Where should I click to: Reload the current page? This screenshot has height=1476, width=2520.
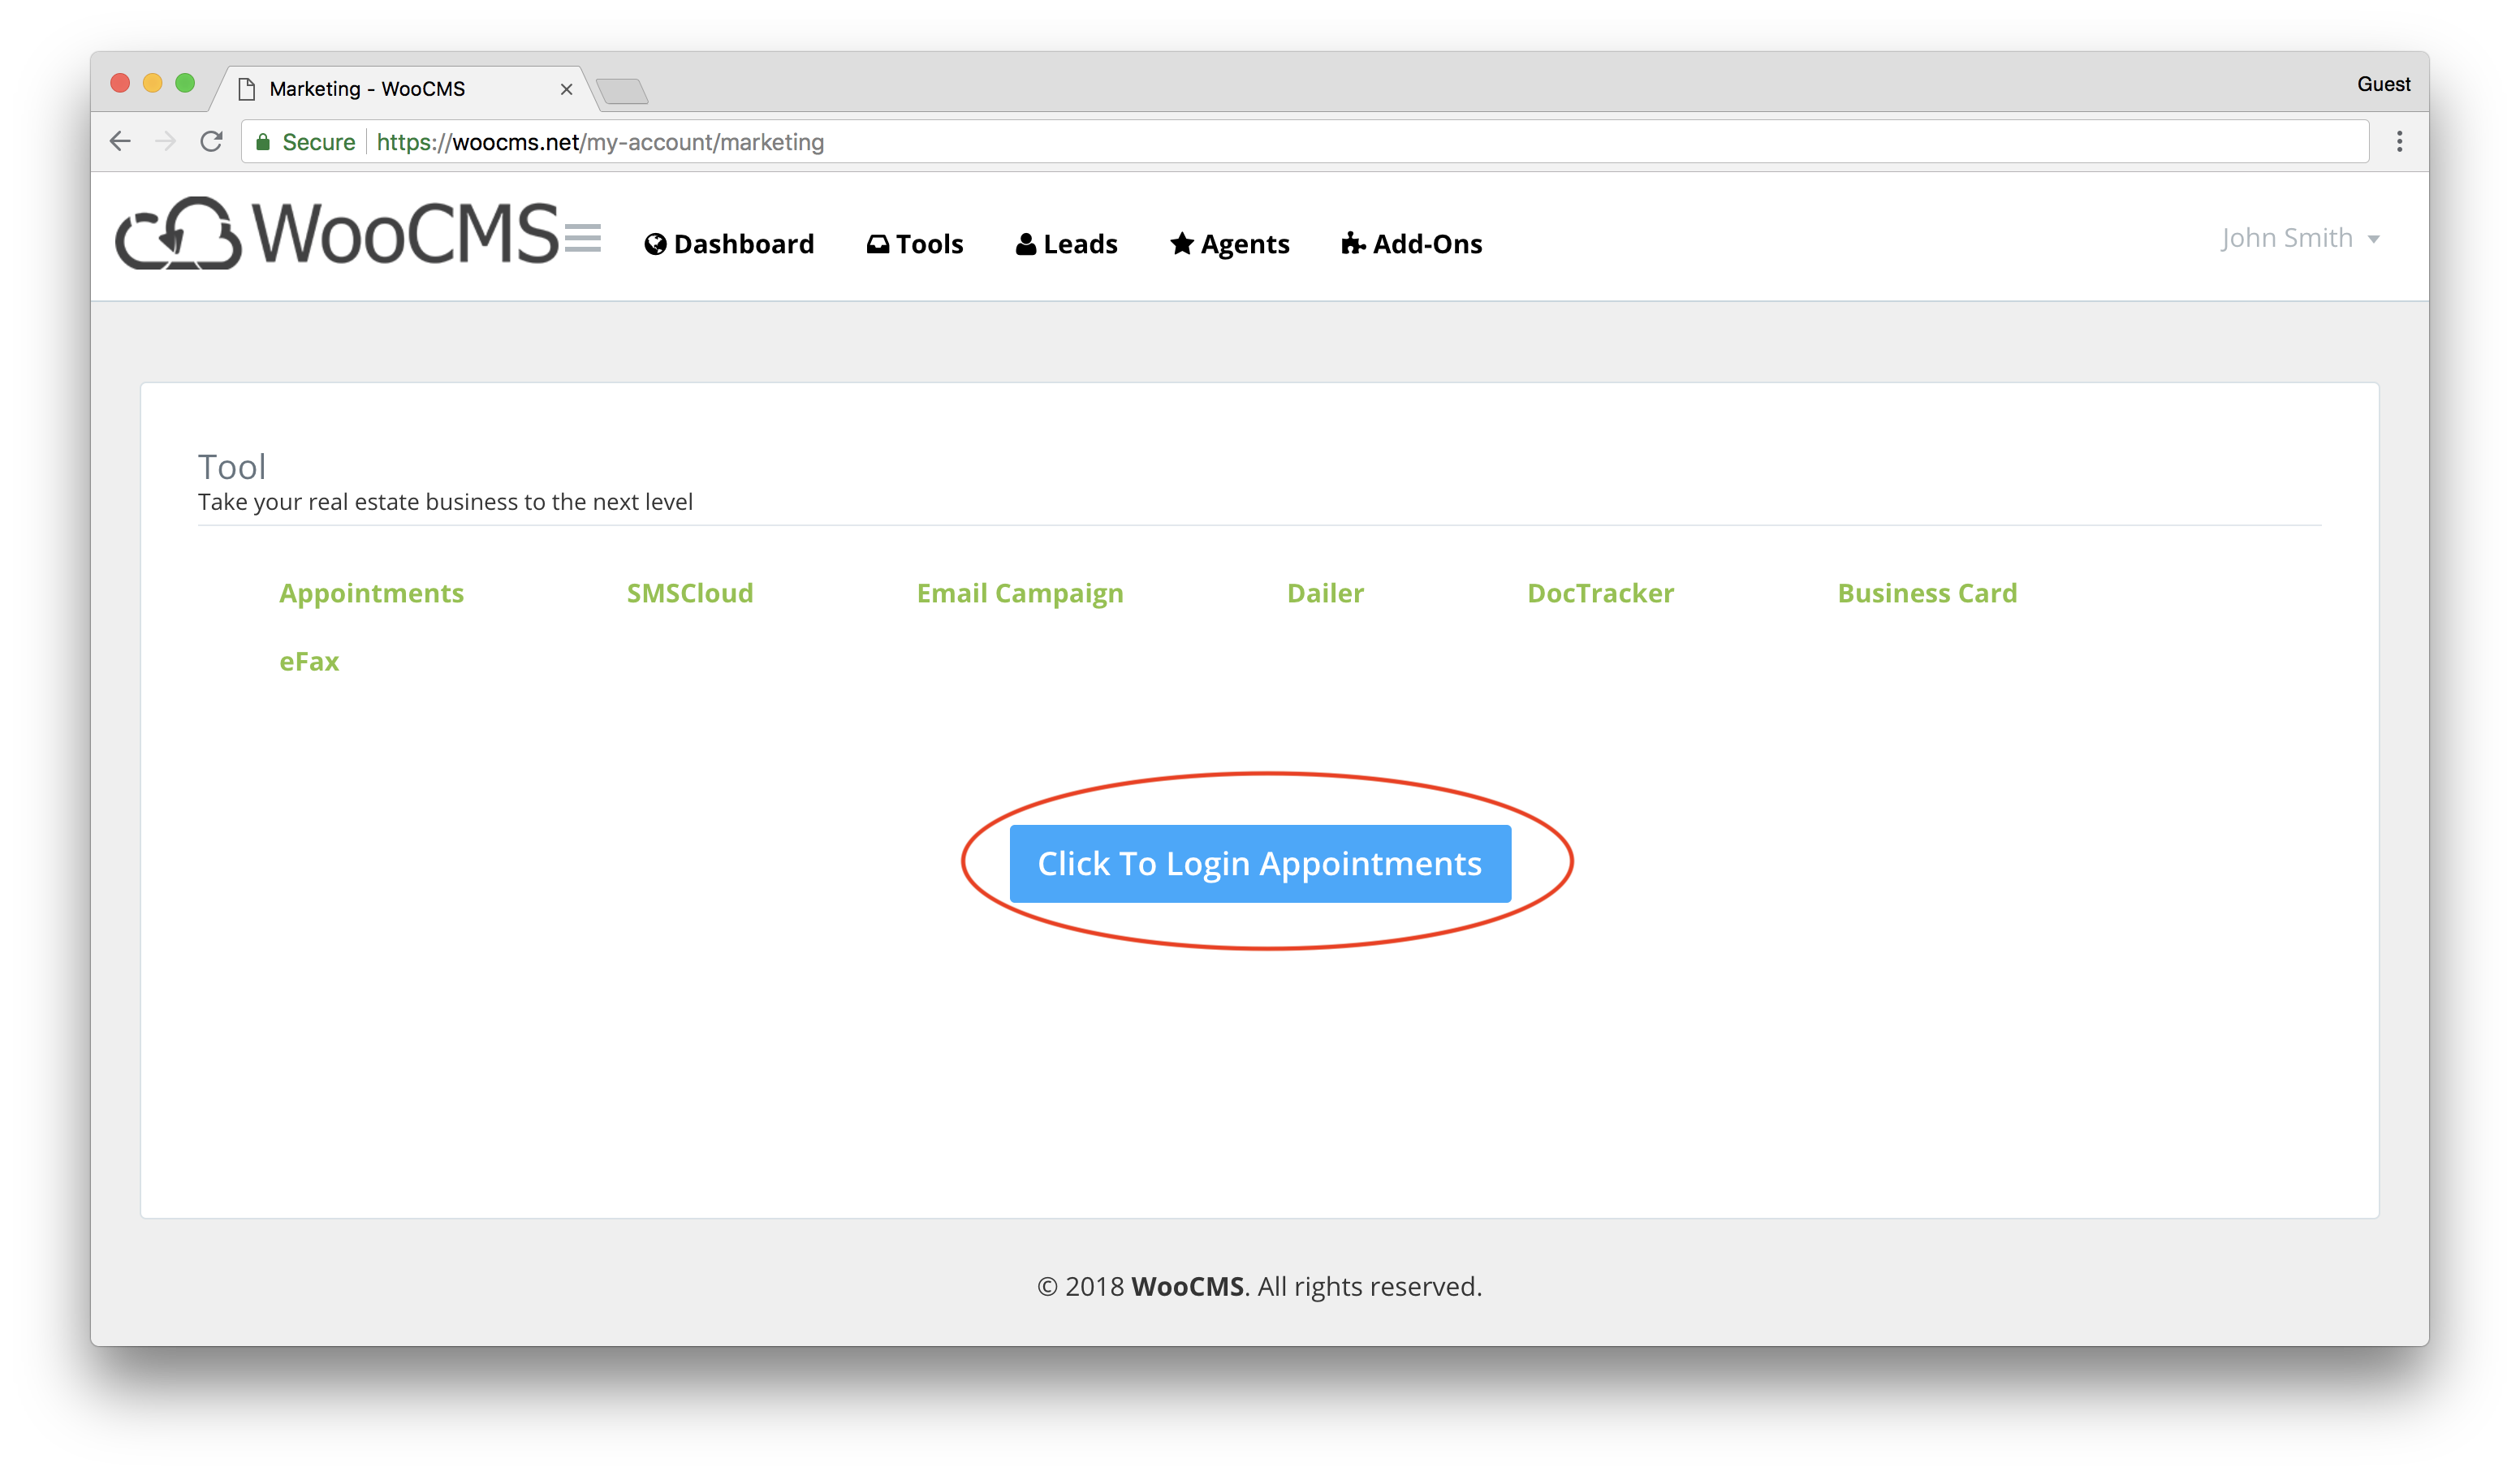[x=211, y=142]
